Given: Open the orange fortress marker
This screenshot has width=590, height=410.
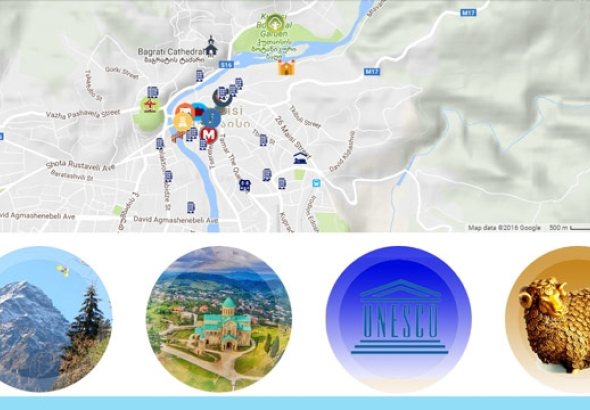Looking at the screenshot, I should pyautogui.click(x=286, y=67).
